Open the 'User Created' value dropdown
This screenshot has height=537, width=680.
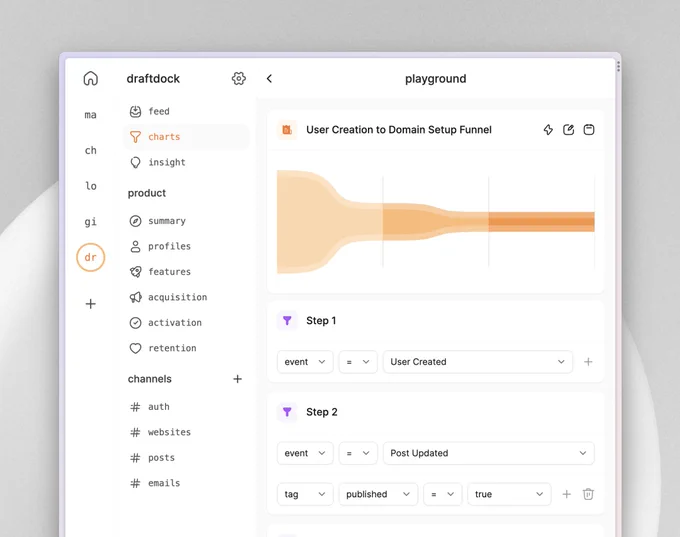pyautogui.click(x=478, y=362)
